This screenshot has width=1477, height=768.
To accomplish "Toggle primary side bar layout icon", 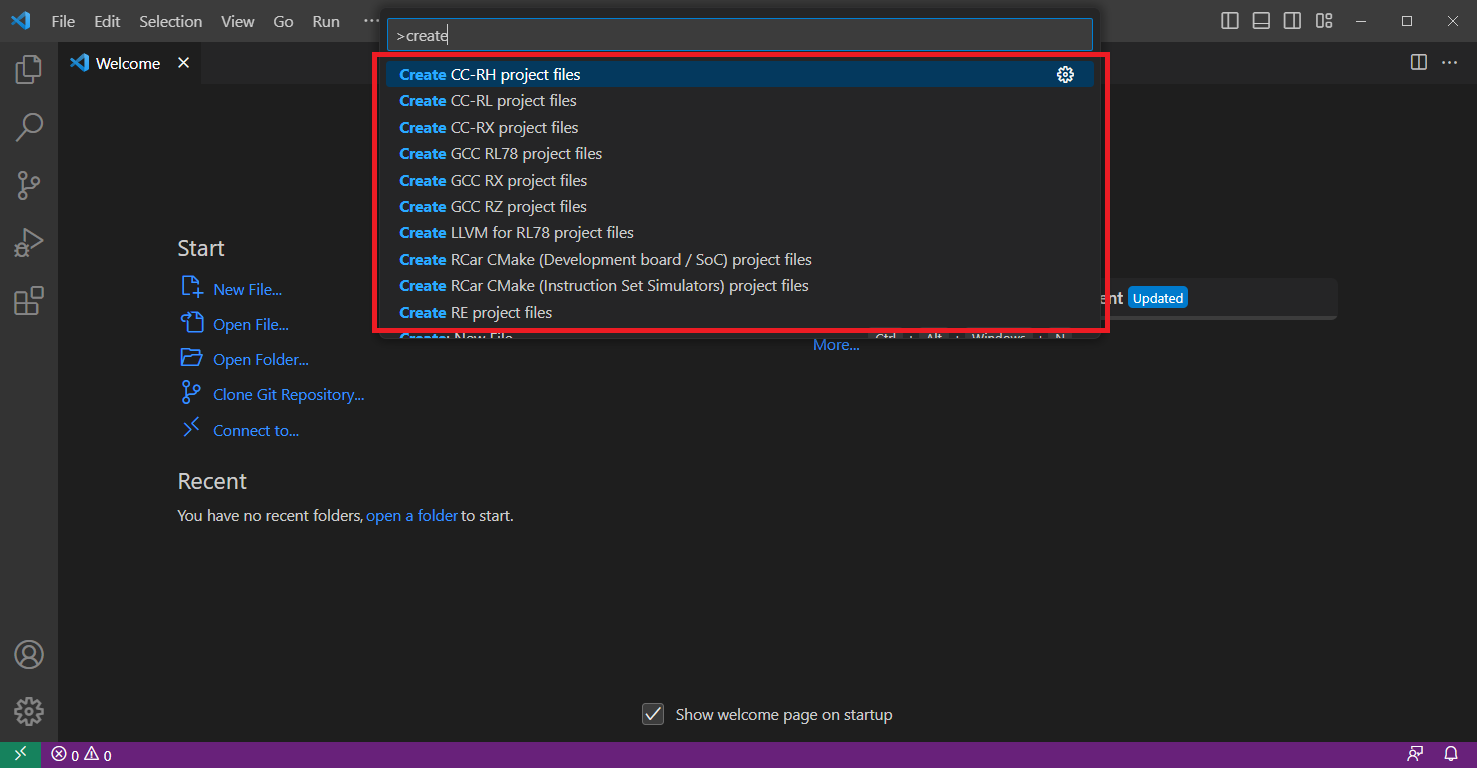I will click(1231, 21).
